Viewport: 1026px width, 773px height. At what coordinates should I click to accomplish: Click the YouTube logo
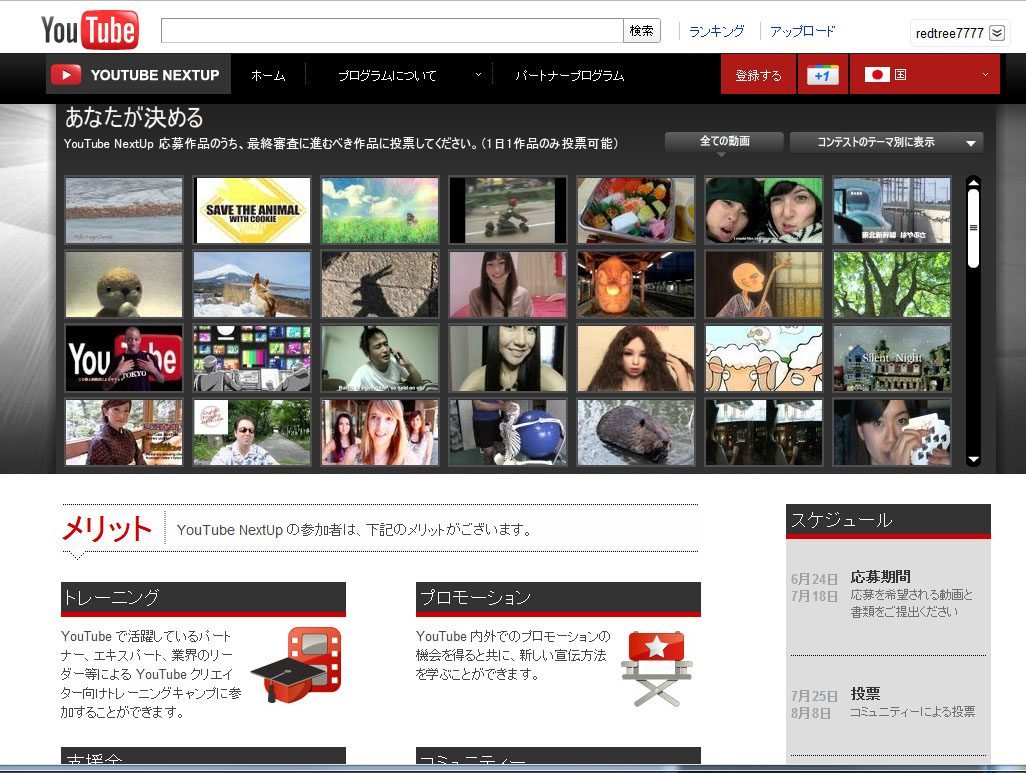(x=90, y=29)
